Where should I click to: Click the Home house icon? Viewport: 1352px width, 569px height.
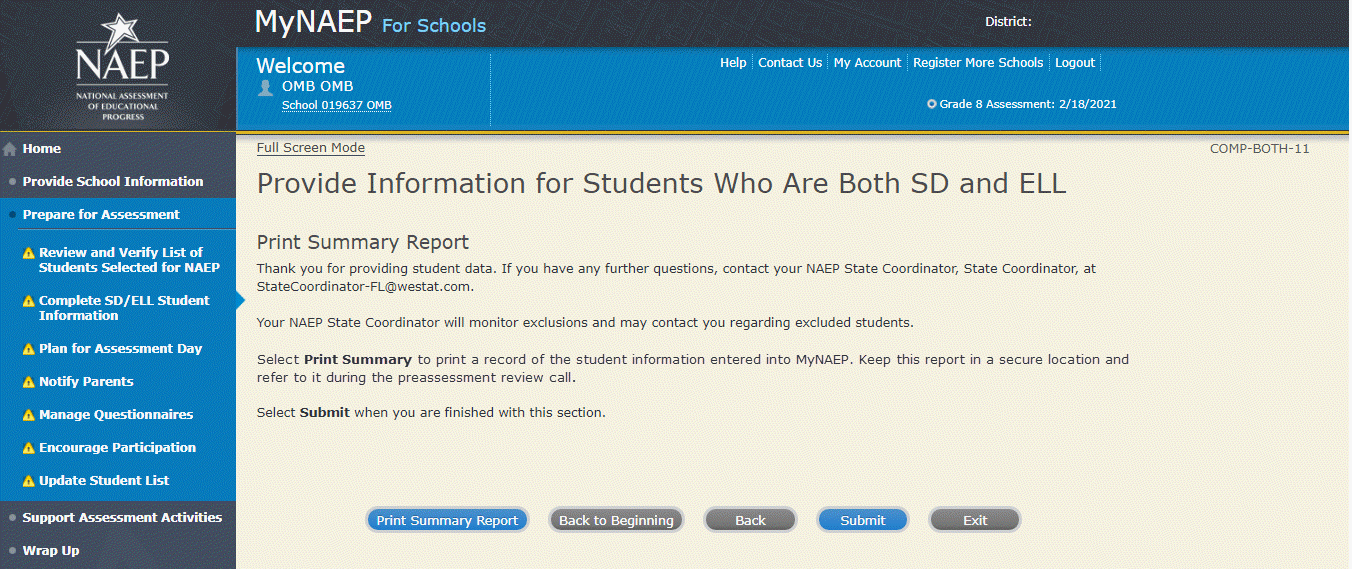(10, 149)
